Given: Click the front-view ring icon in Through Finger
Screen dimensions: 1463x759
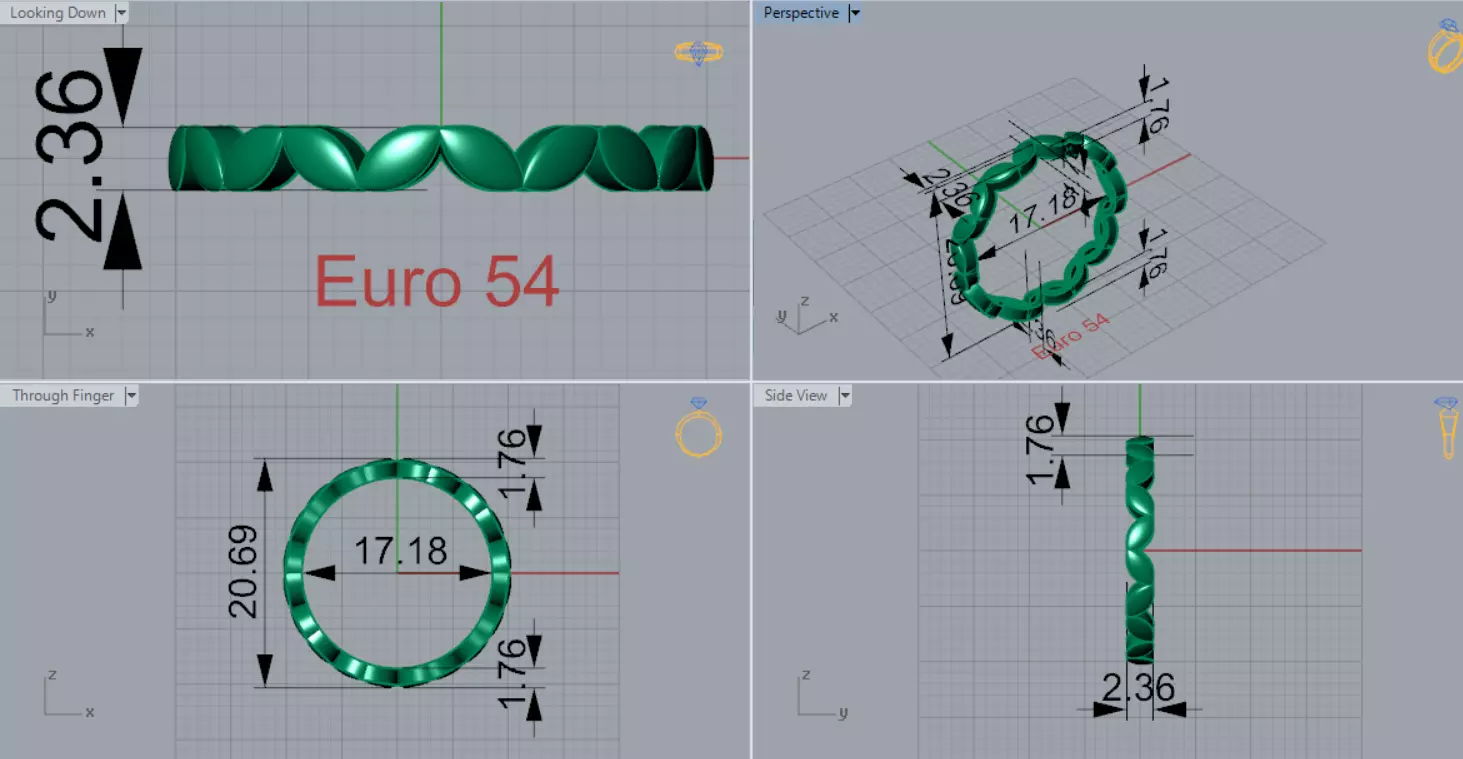Looking at the screenshot, I should tap(698, 427).
